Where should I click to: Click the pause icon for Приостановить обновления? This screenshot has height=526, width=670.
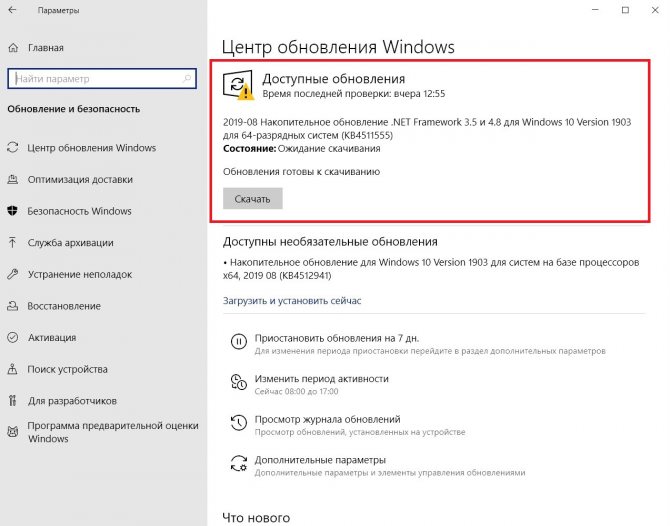238,342
